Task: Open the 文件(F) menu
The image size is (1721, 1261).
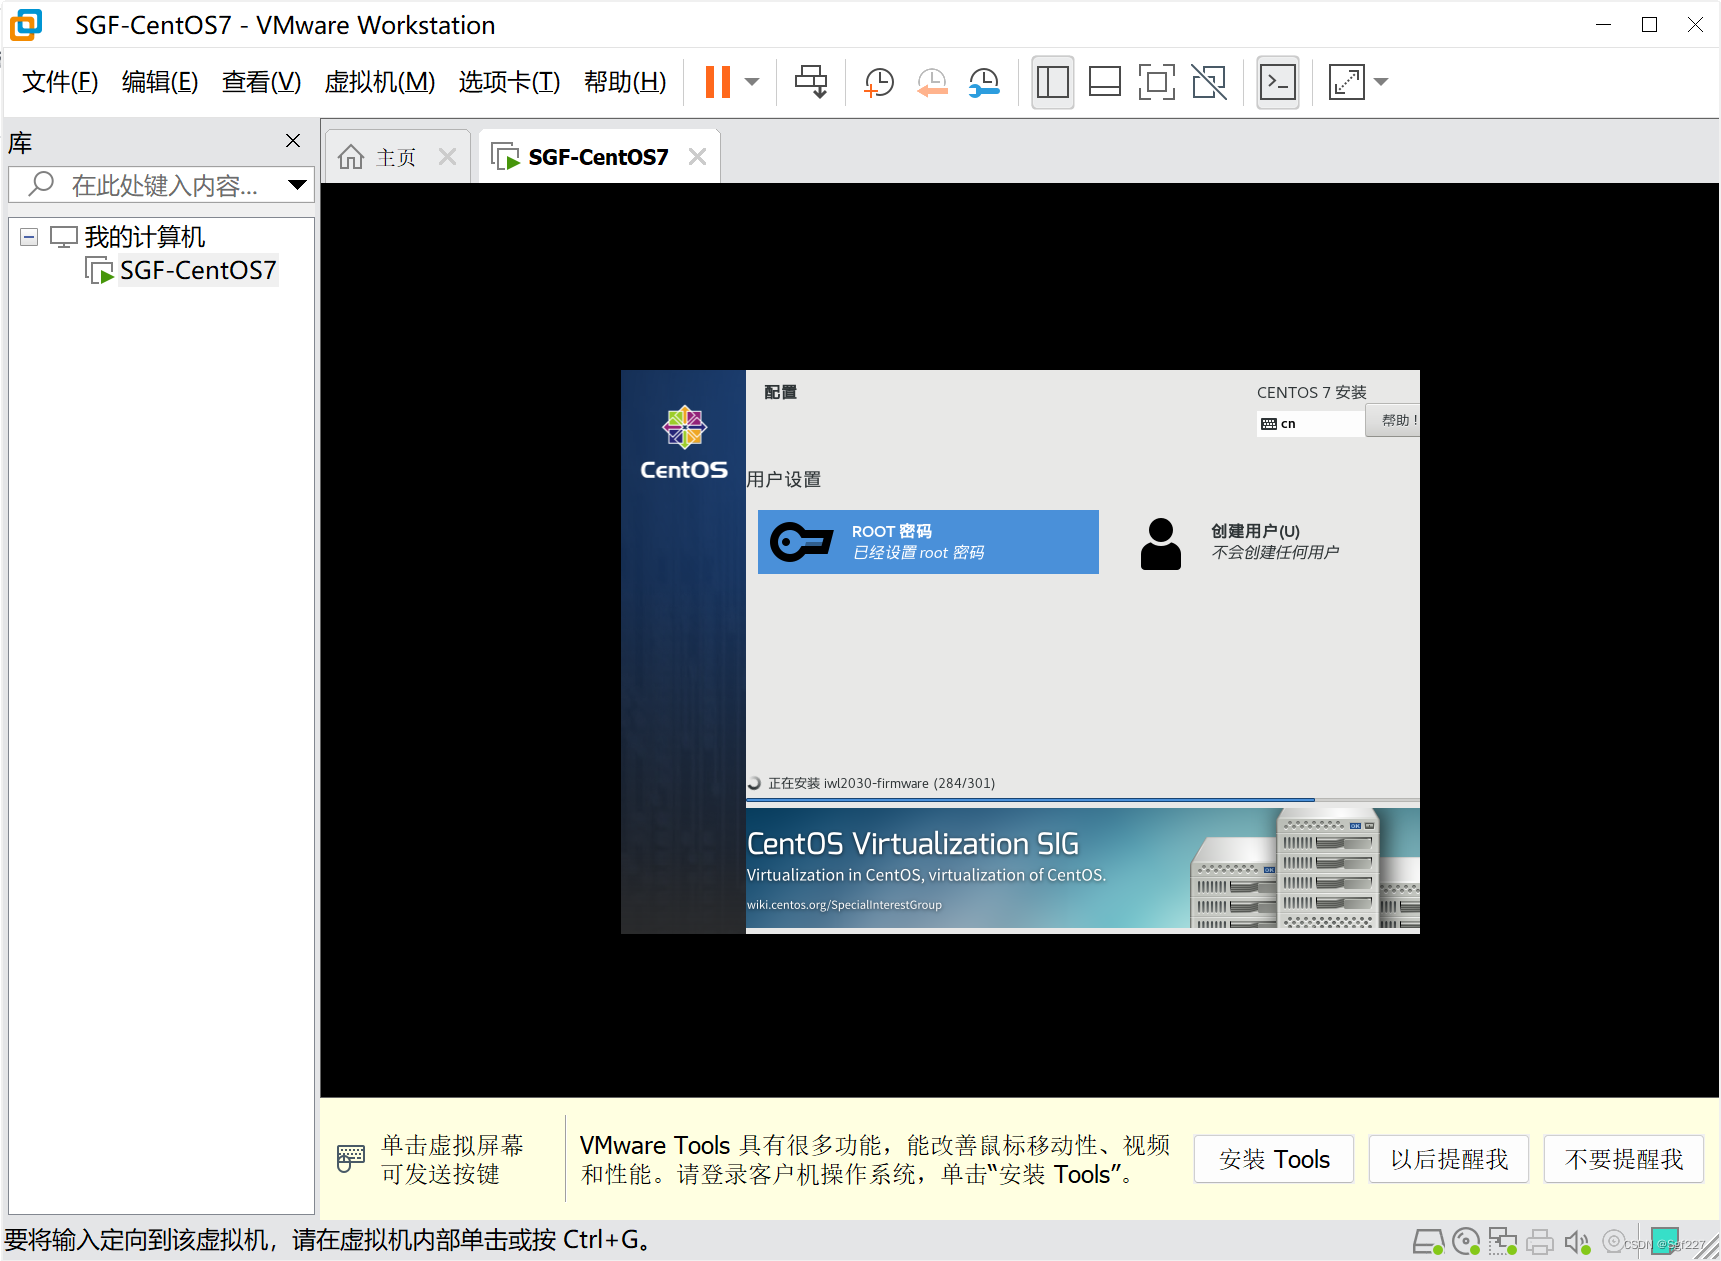Action: pos(60,82)
